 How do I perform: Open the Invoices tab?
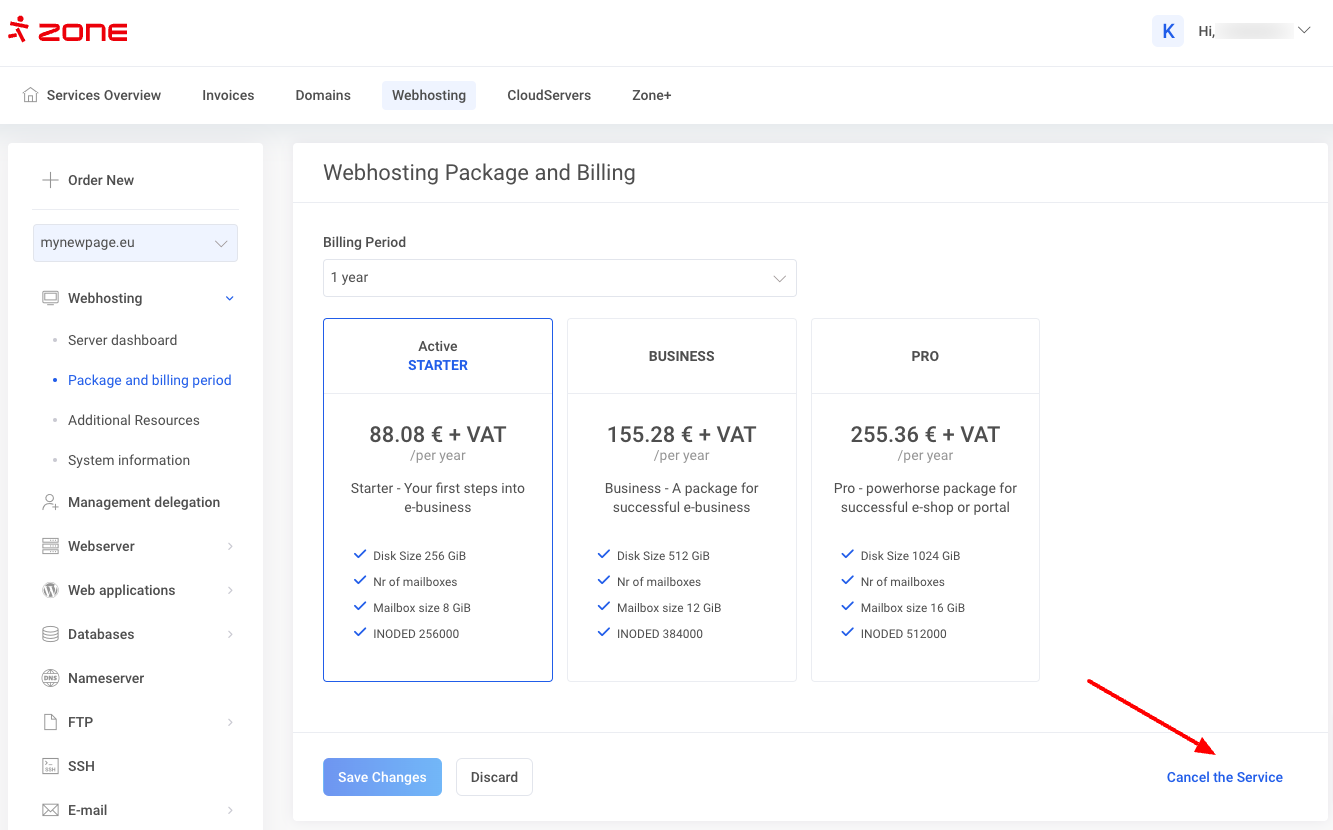tap(228, 95)
